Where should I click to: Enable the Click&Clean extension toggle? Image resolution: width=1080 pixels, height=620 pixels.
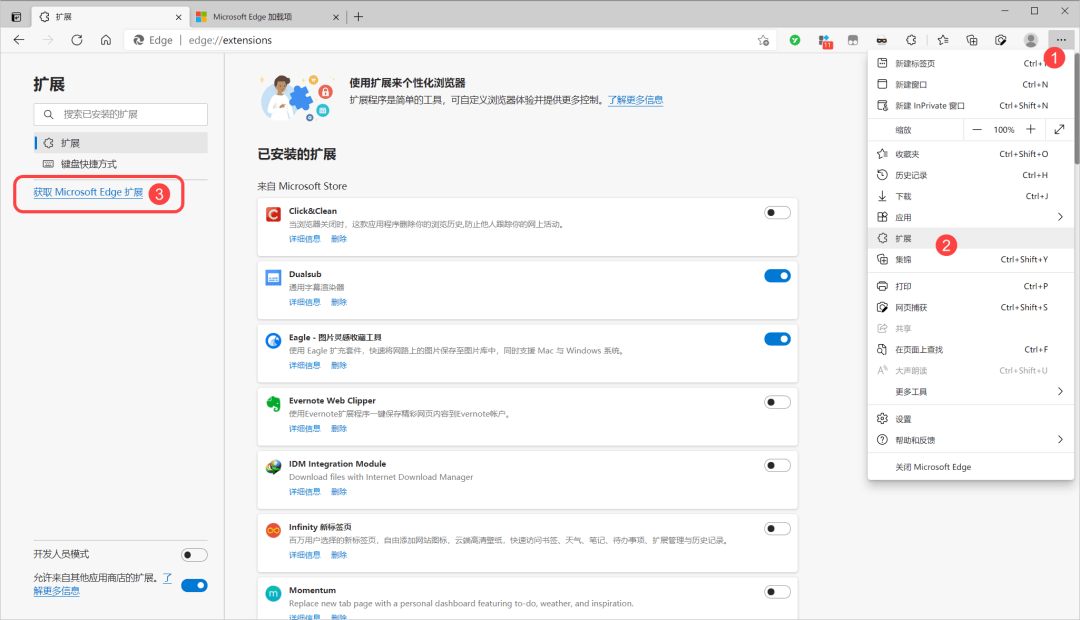[777, 213]
